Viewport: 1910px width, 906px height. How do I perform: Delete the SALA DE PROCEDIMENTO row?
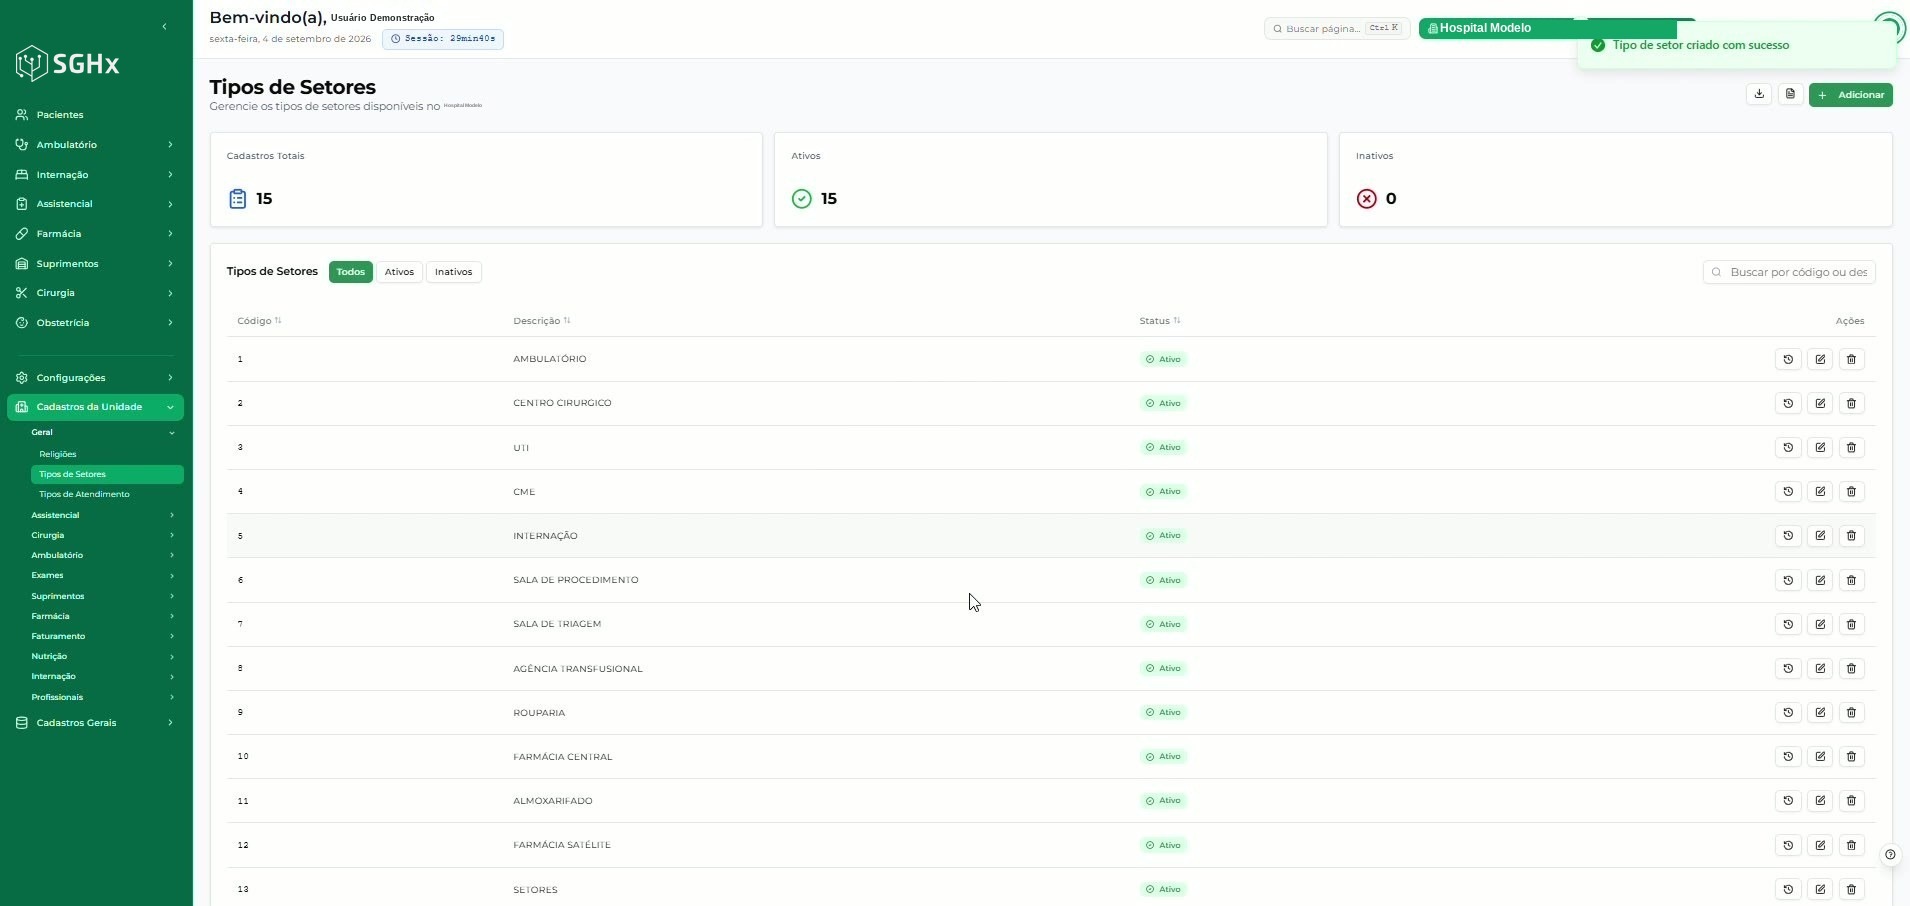coord(1851,580)
